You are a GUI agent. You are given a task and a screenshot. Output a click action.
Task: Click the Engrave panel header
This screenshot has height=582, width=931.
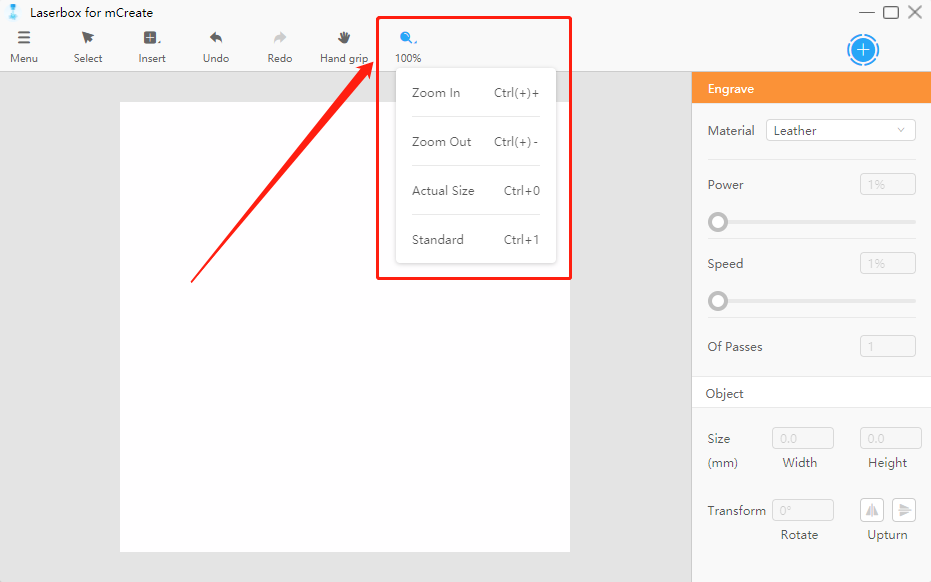[811, 88]
